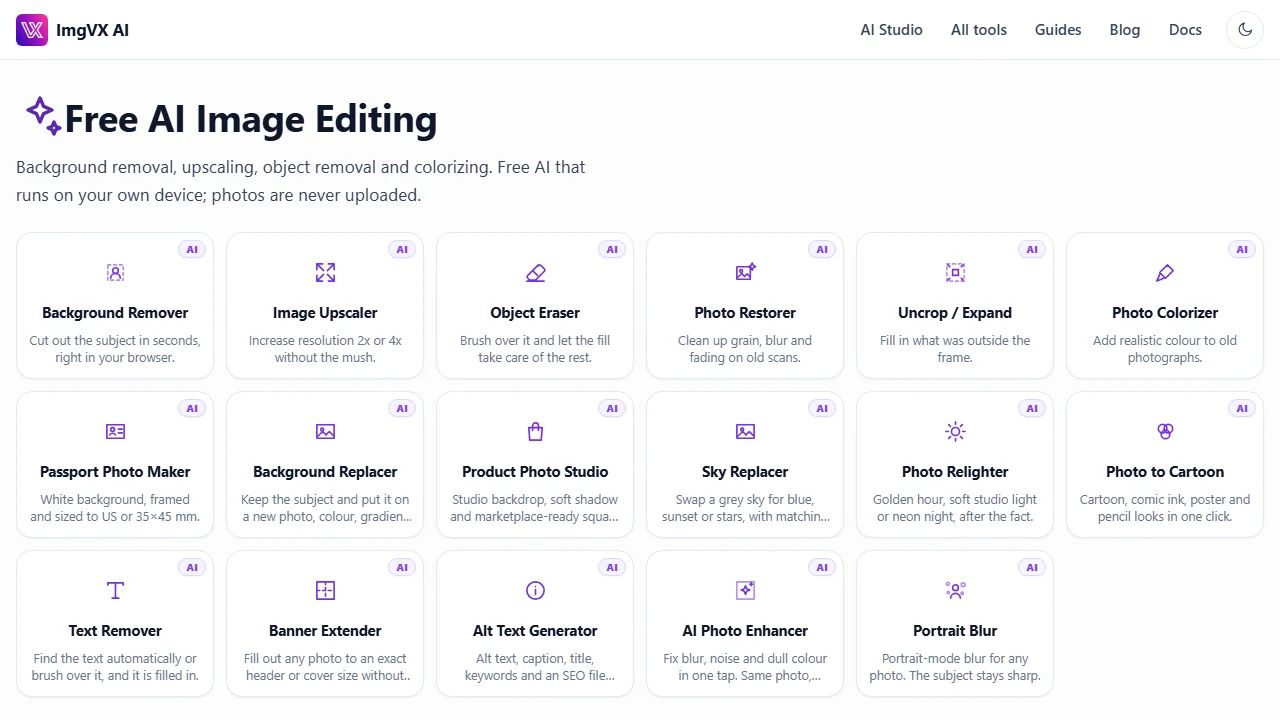Click the Banner Extender grid icon
Screen dimensions: 1280x720
point(325,591)
